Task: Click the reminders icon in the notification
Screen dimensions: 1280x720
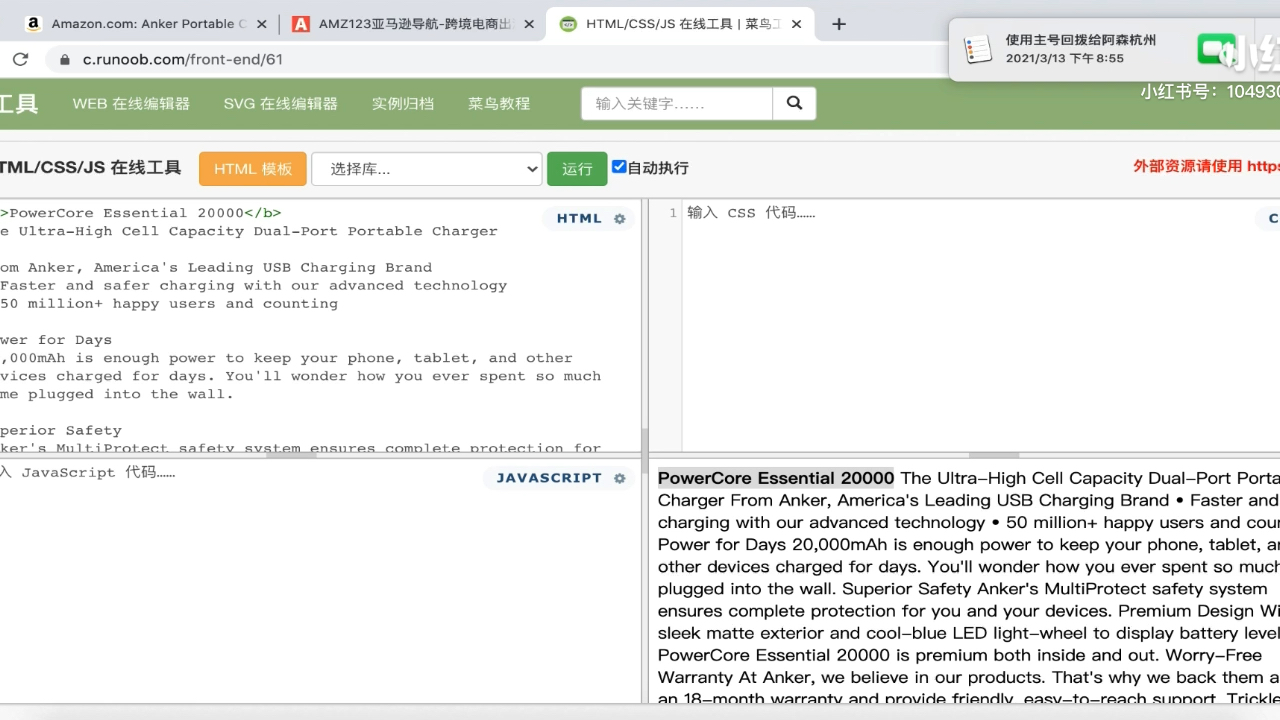Action: [x=977, y=49]
